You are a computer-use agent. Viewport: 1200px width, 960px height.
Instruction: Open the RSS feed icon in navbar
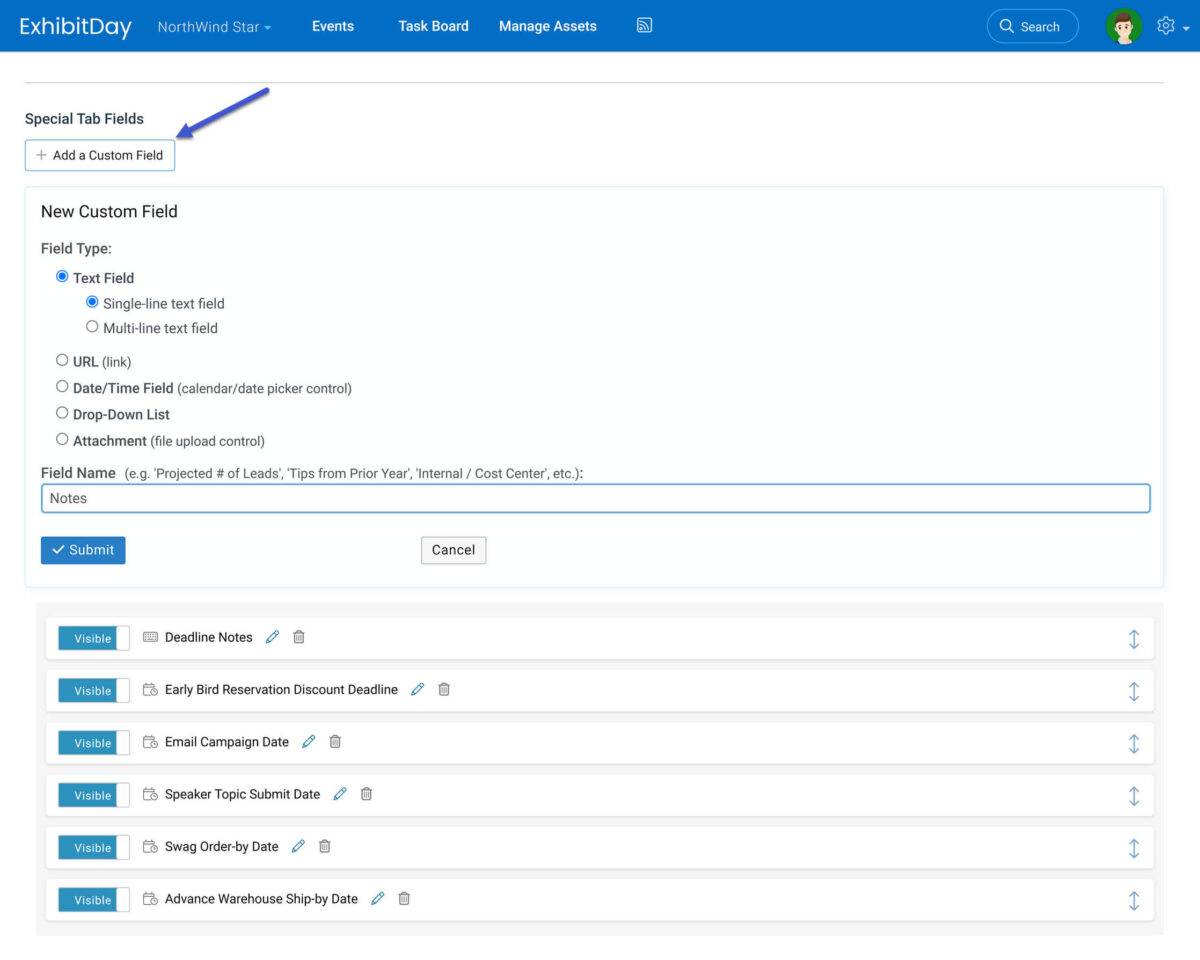click(x=644, y=26)
